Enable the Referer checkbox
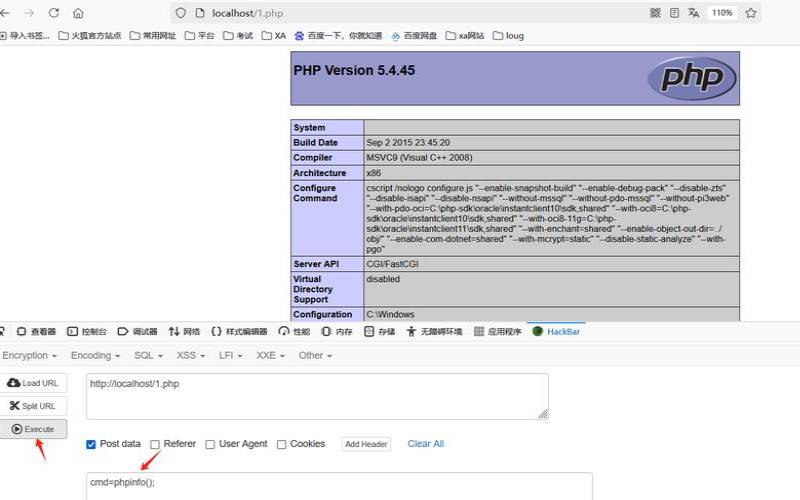Image resolution: width=800 pixels, height=500 pixels. (155, 444)
